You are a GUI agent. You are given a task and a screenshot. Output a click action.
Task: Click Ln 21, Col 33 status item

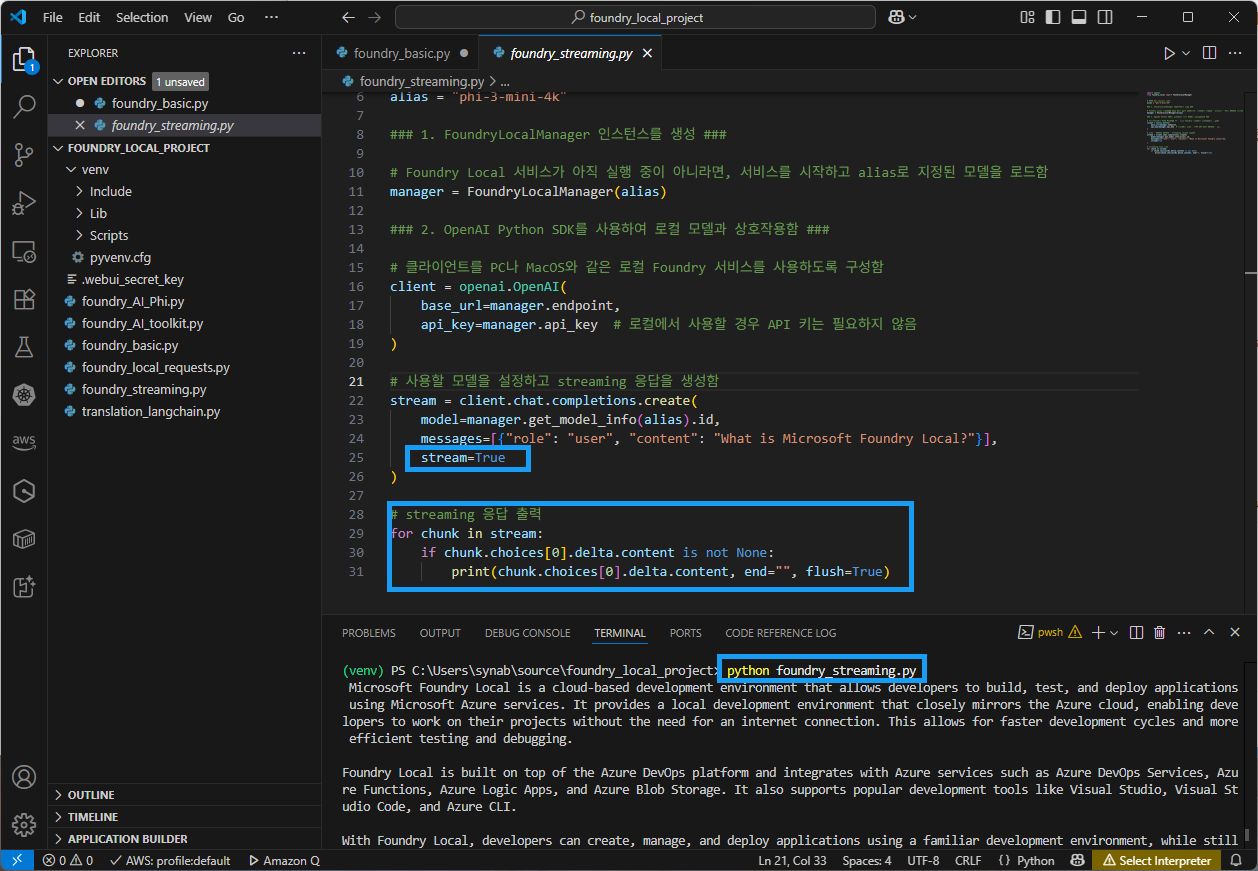pyautogui.click(x=792, y=860)
